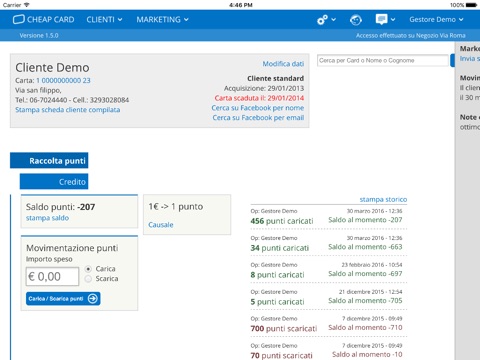Expand the MARKETING dropdown chevron

pyautogui.click(x=186, y=20)
